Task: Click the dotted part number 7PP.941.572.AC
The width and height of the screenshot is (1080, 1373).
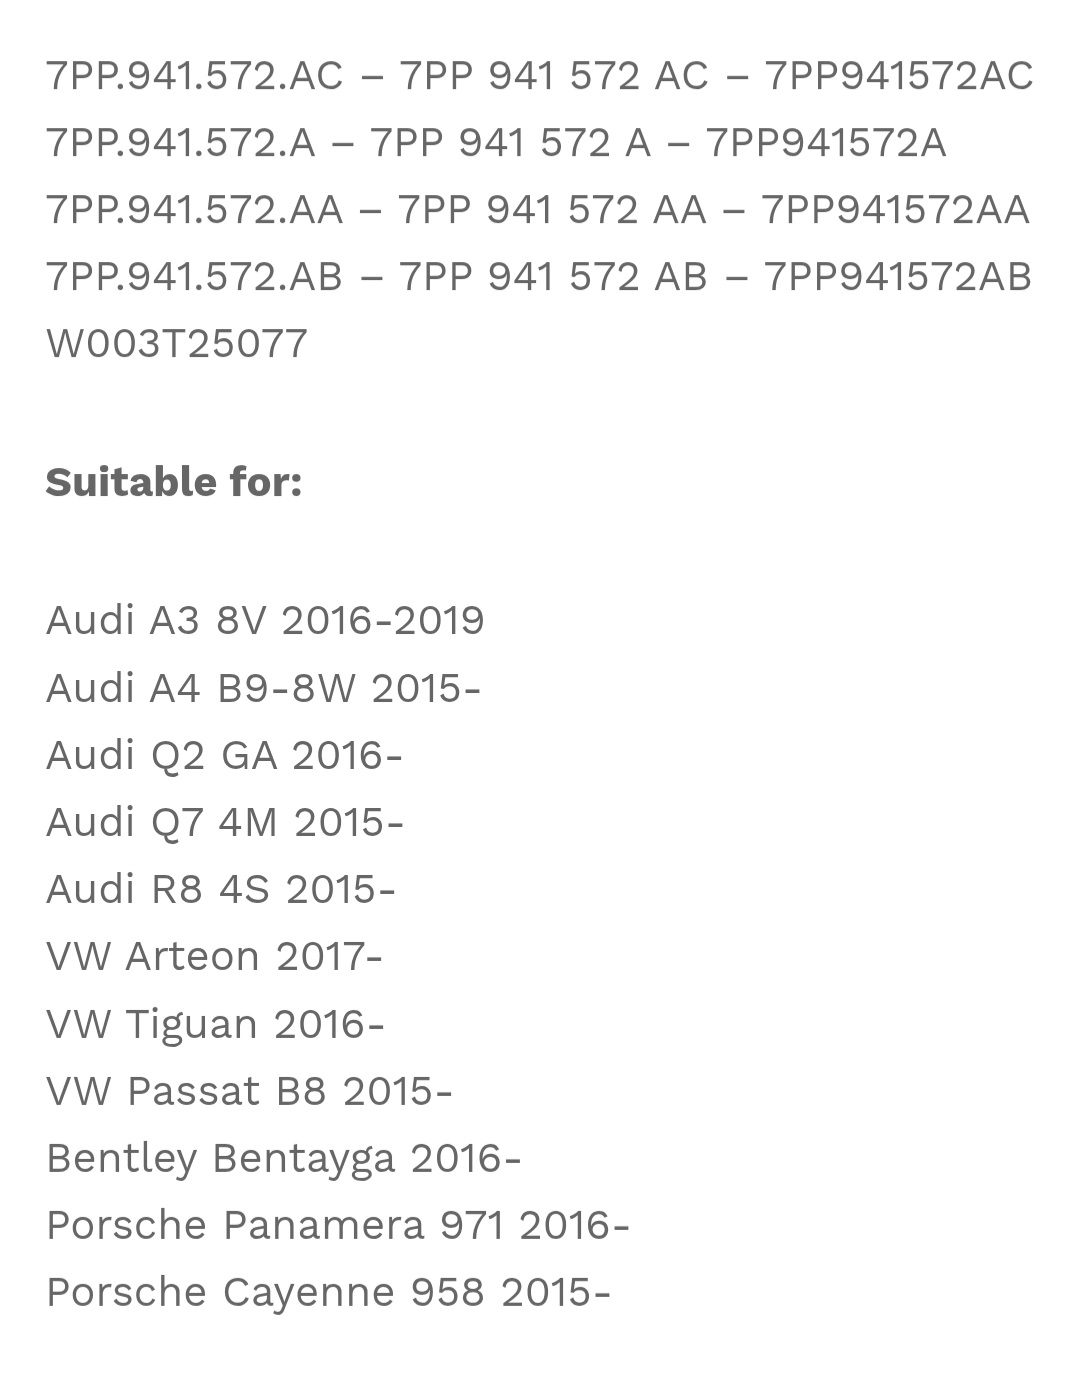Action: click(x=194, y=76)
